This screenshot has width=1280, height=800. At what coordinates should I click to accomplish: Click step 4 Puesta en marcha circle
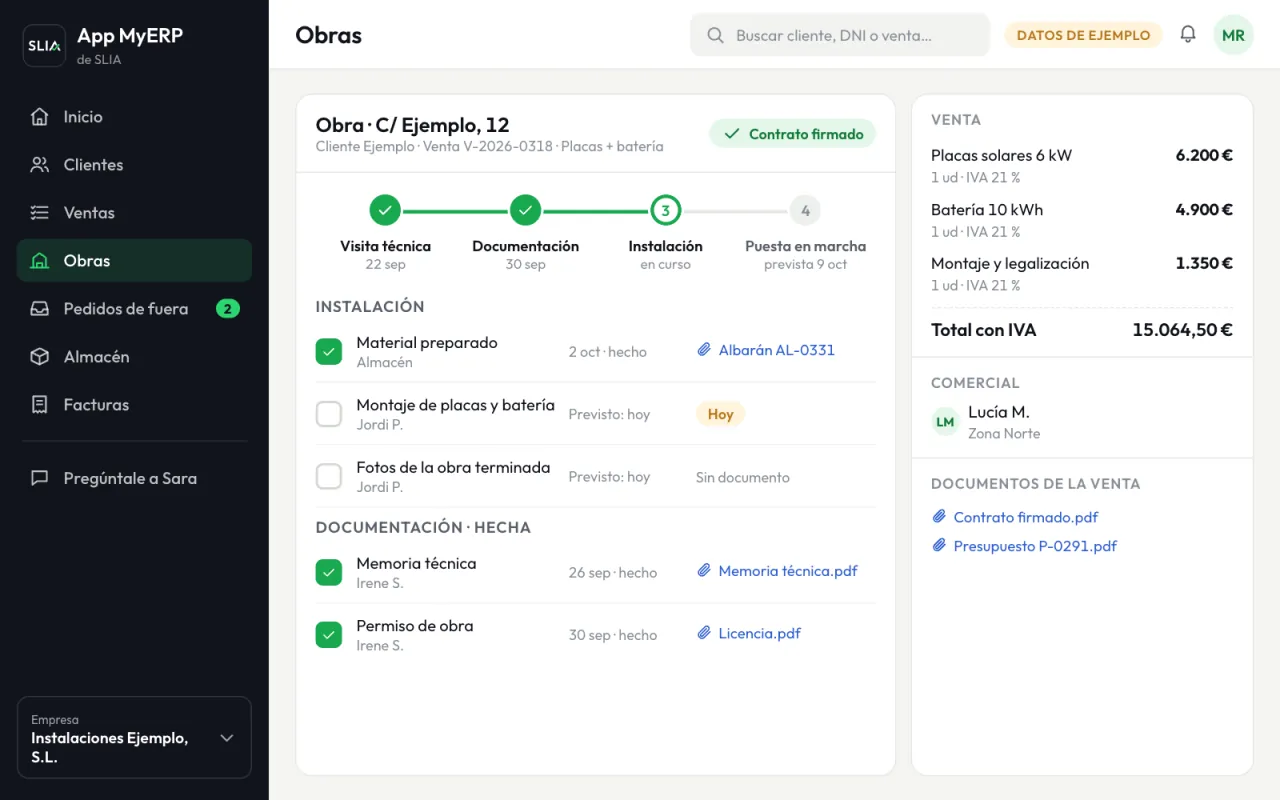pos(805,210)
